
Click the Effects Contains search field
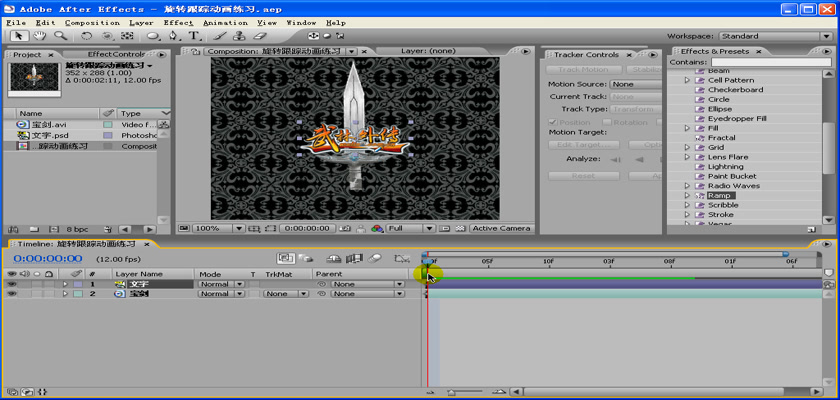pos(771,63)
